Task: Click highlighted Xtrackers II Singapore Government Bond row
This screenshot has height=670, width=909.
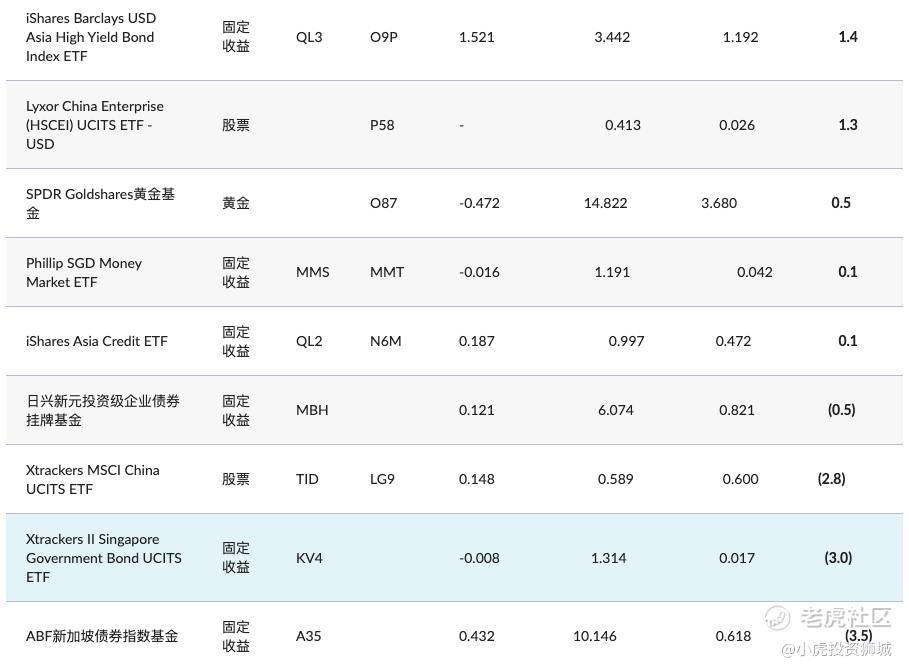Action: click(x=454, y=558)
